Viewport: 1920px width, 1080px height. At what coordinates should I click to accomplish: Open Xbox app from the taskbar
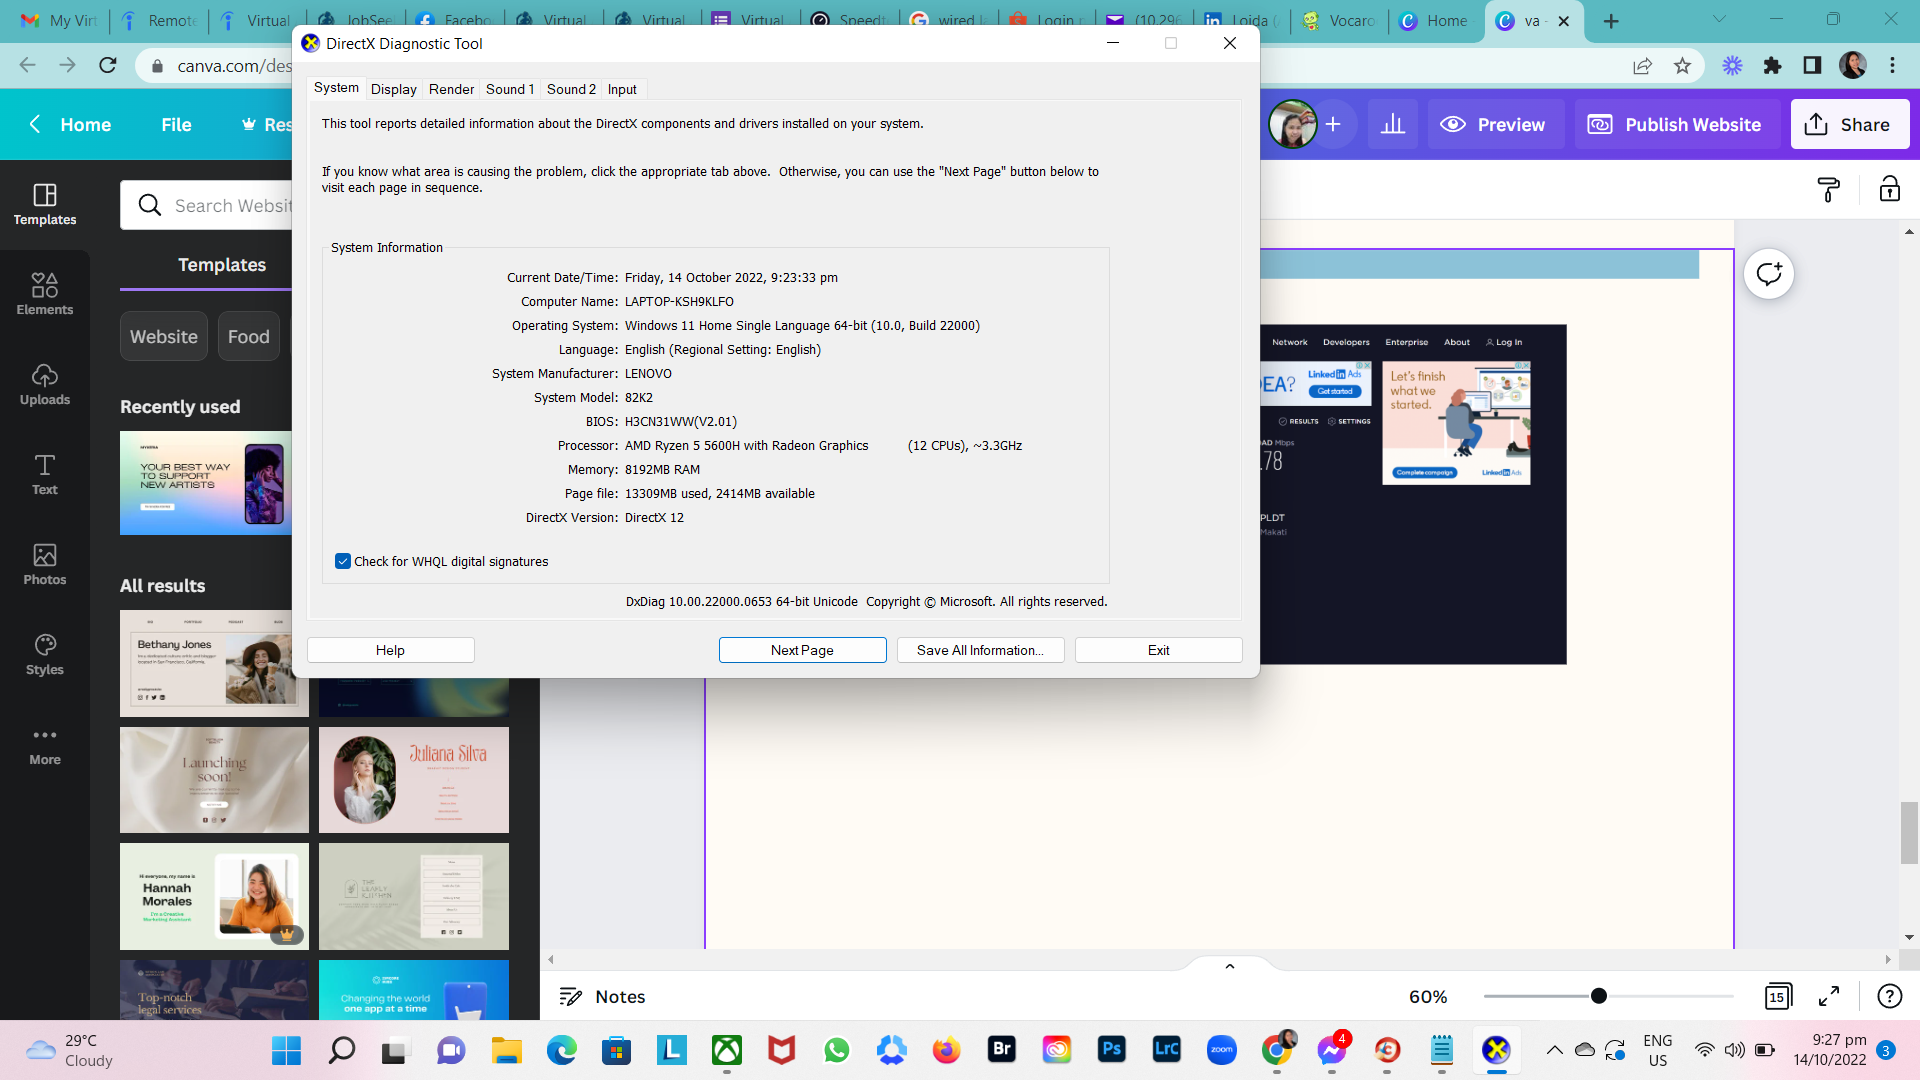coord(726,1050)
